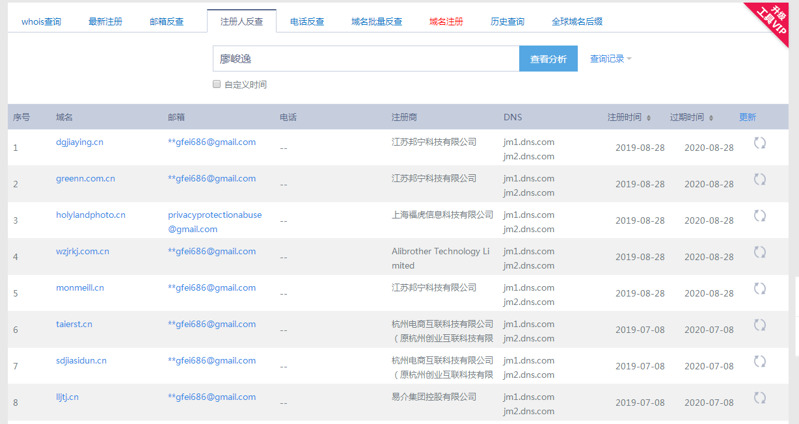Open domain greenn.com.cn
The width and height of the screenshot is (799, 424).
pyautogui.click(x=86, y=178)
